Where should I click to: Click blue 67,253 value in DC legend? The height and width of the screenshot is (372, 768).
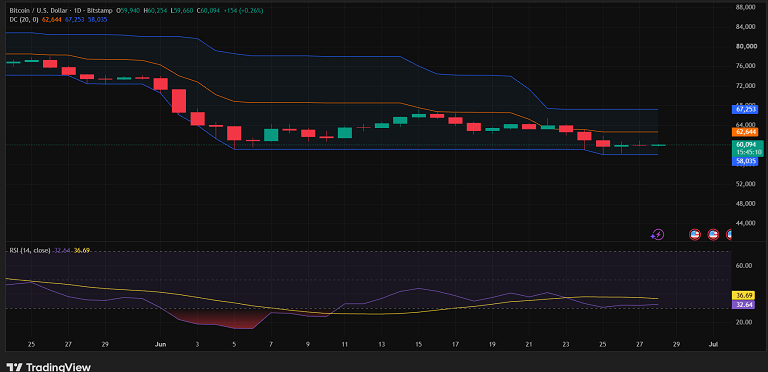pos(74,19)
